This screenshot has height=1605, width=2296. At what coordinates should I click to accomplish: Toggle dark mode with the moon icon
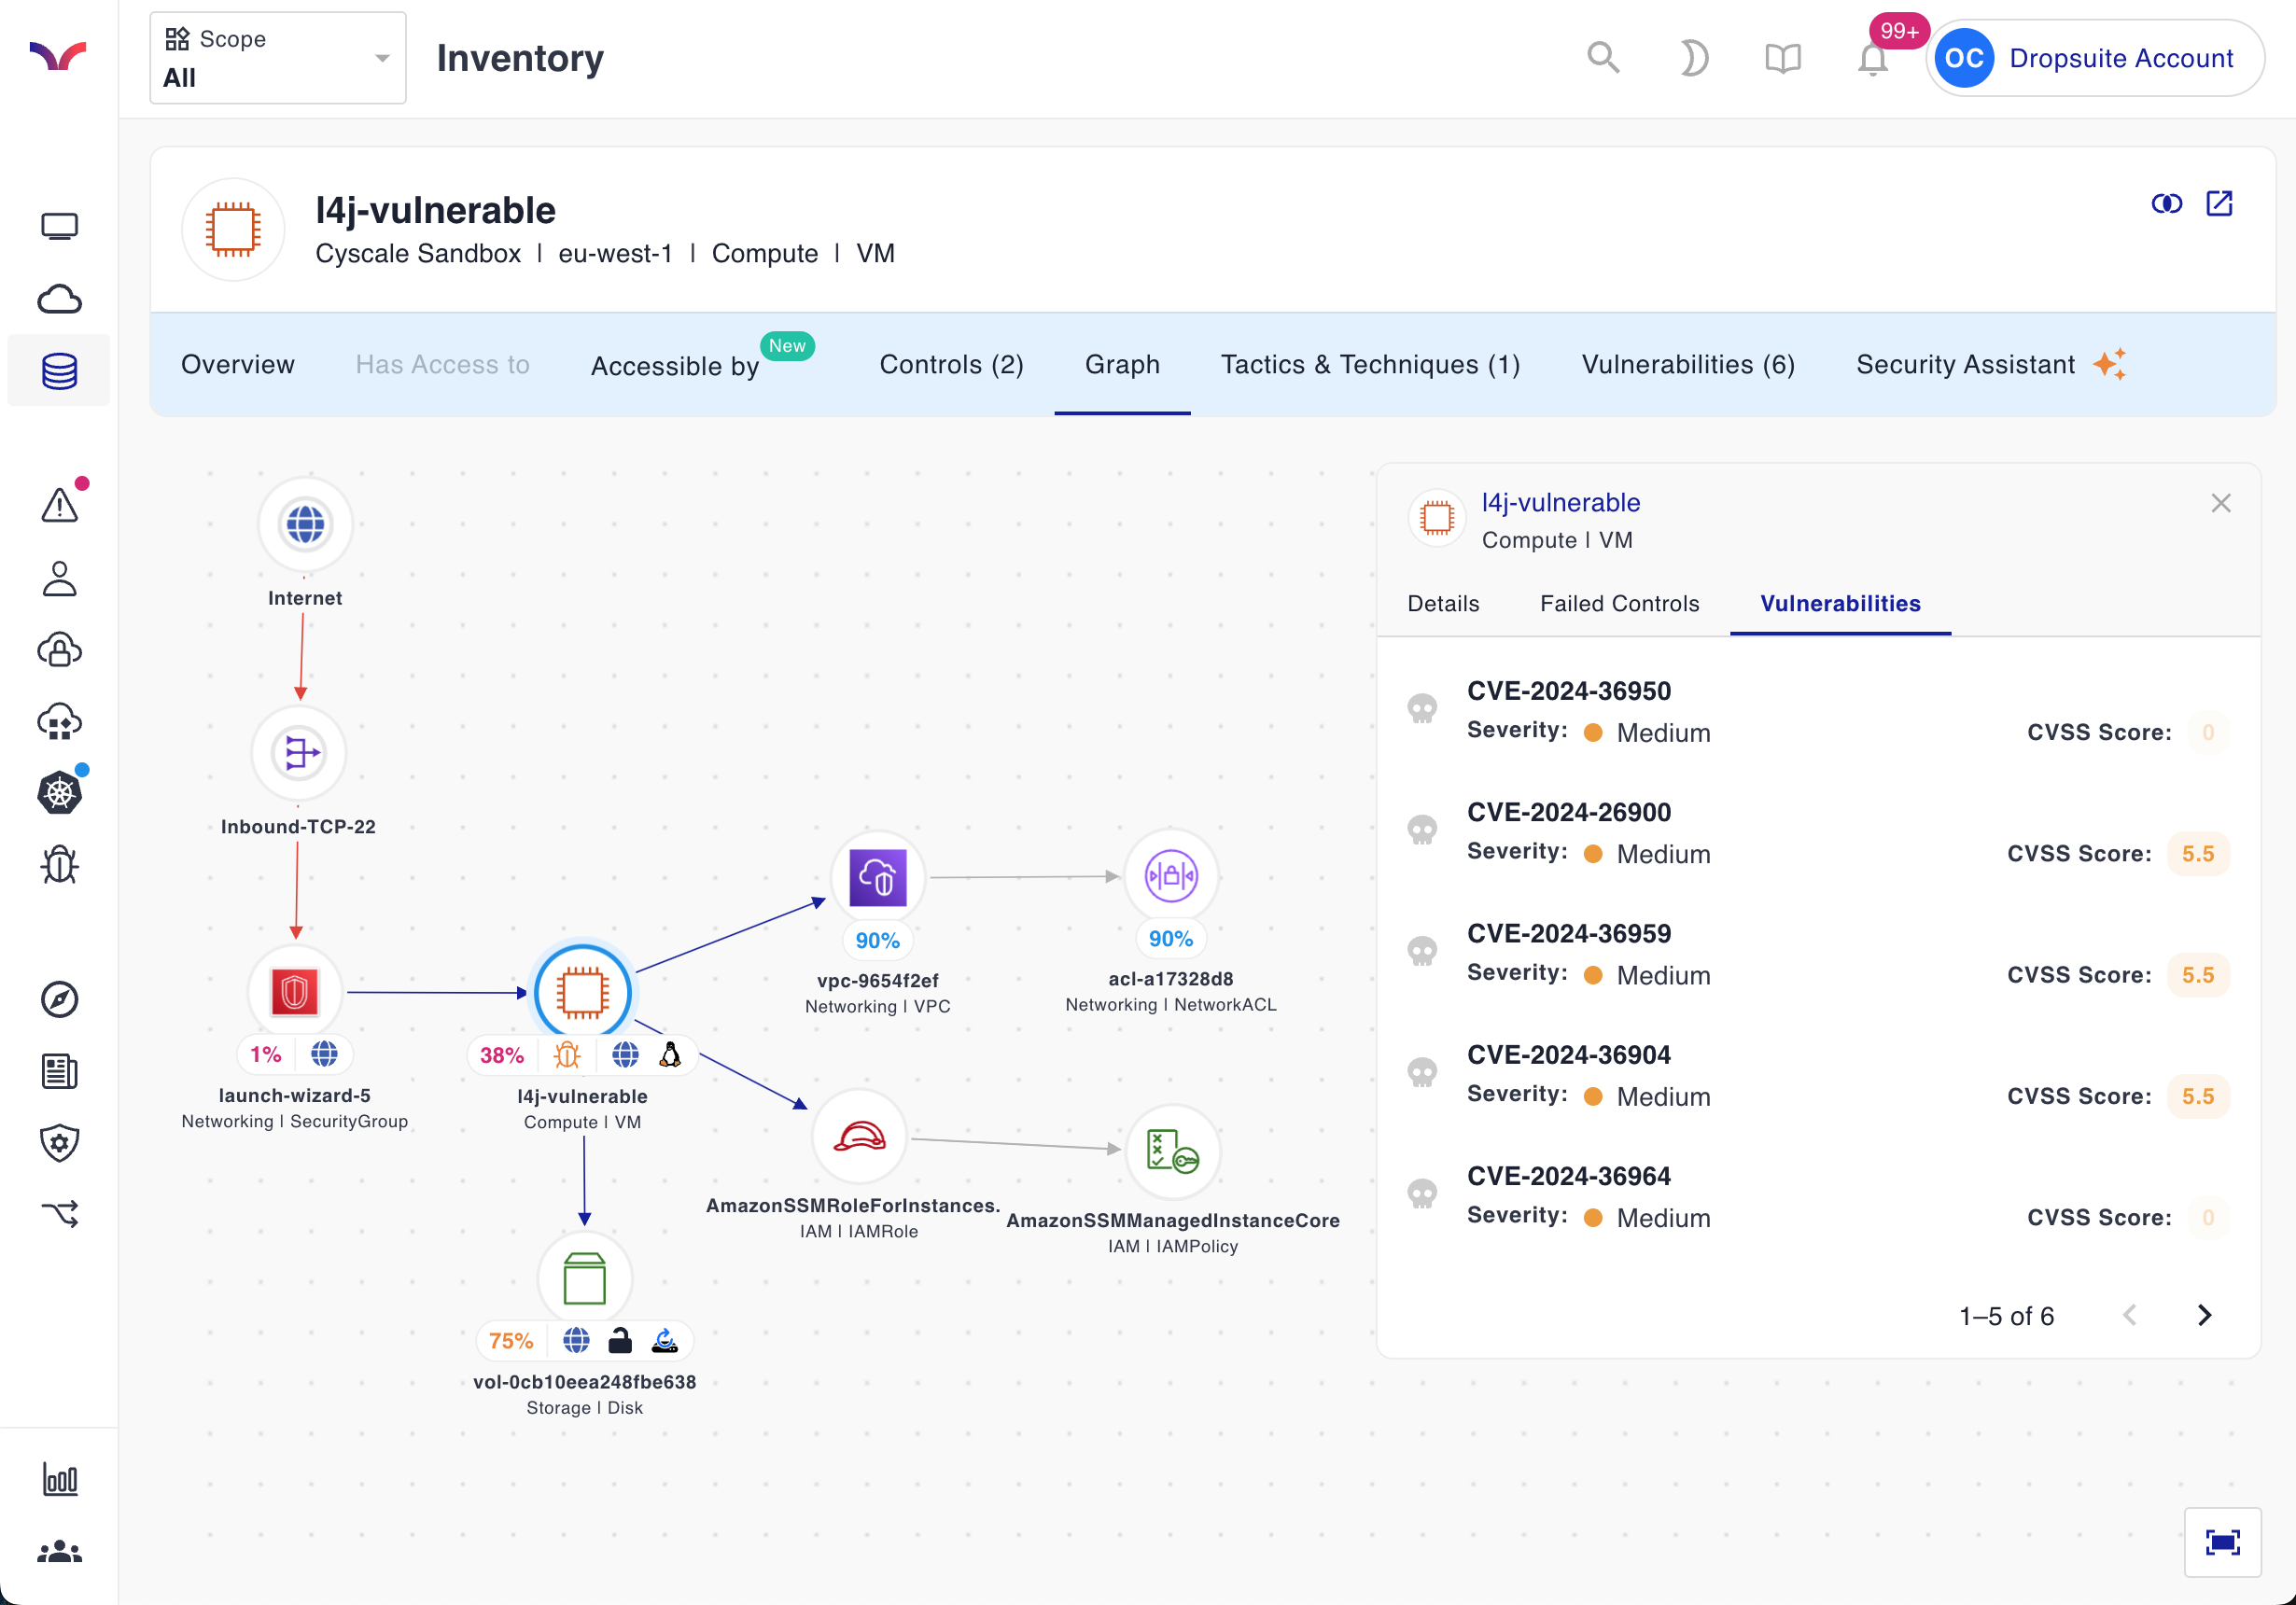[1693, 58]
